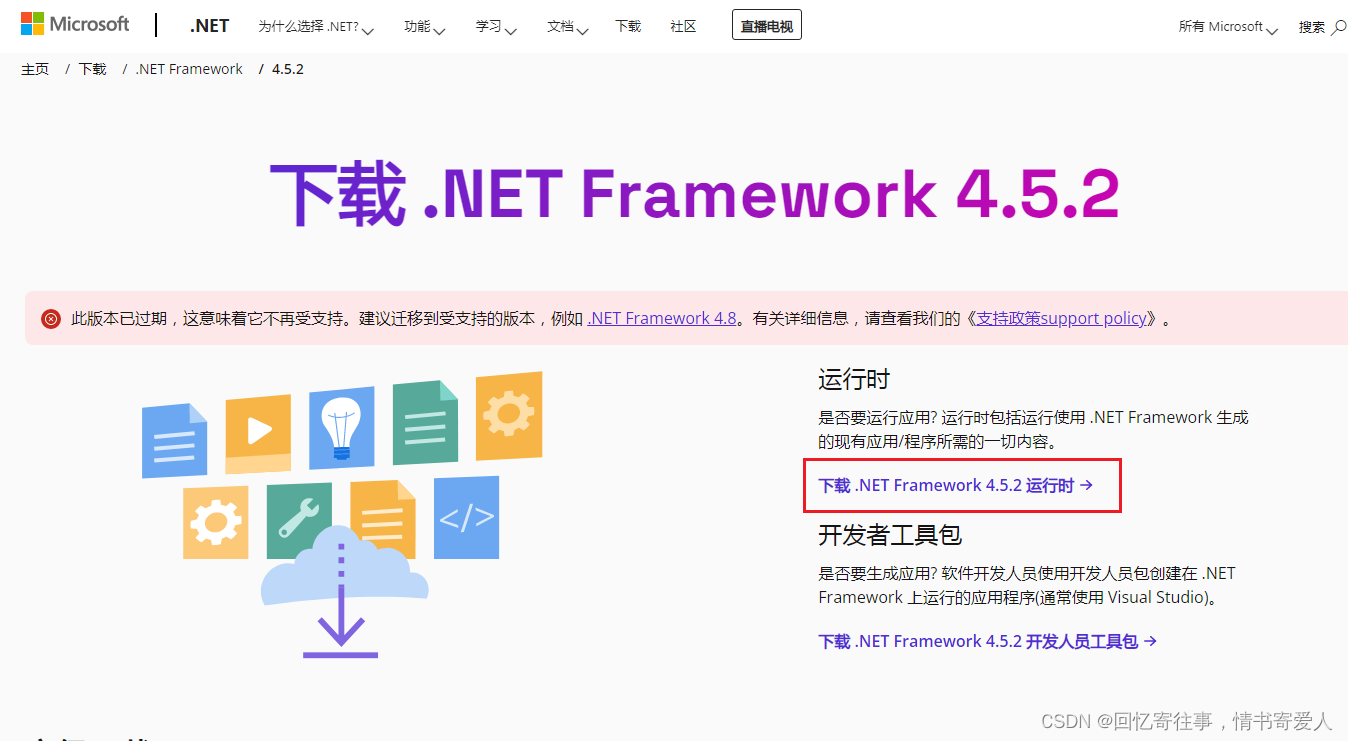Go to 下载 in breadcrumb
The width and height of the screenshot is (1348, 741).
92,69
